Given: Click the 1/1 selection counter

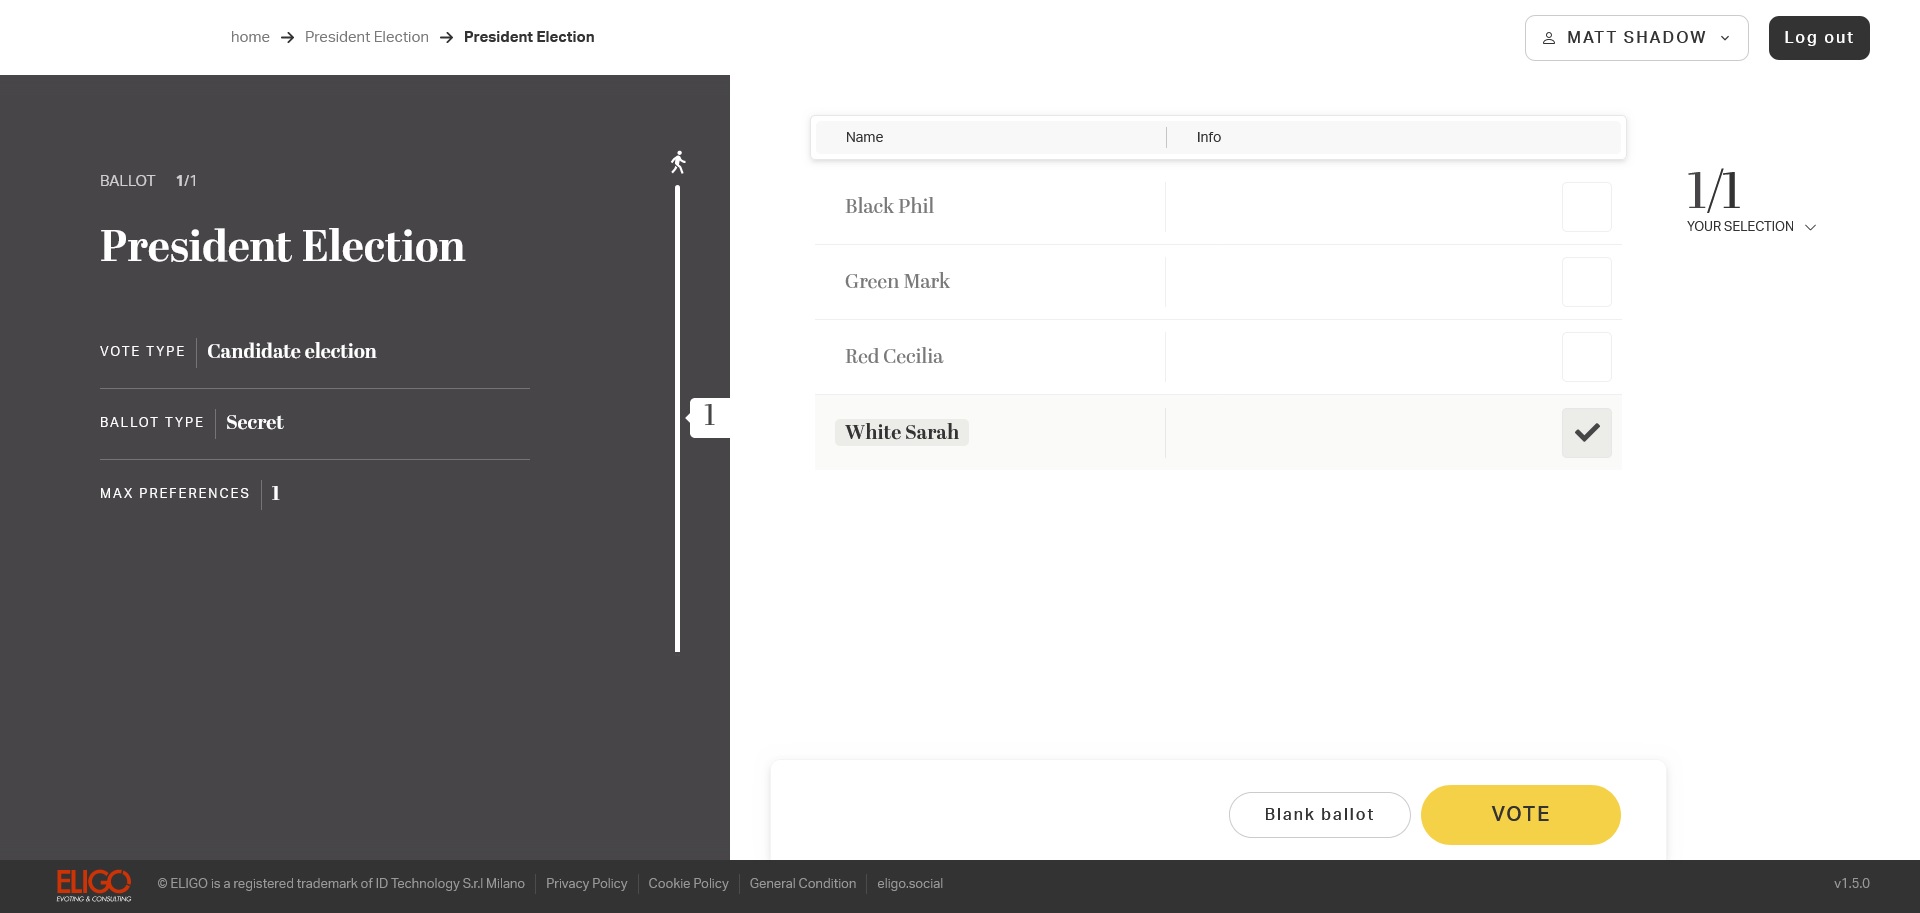Looking at the screenshot, I should tap(1714, 190).
